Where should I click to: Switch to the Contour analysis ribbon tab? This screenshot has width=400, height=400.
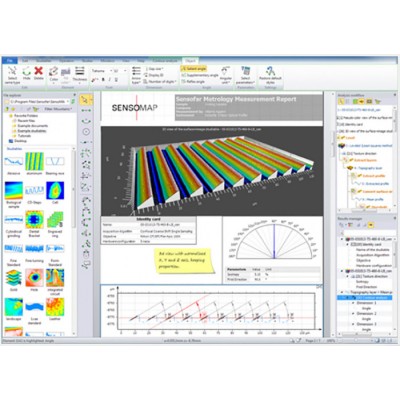coord(165,61)
